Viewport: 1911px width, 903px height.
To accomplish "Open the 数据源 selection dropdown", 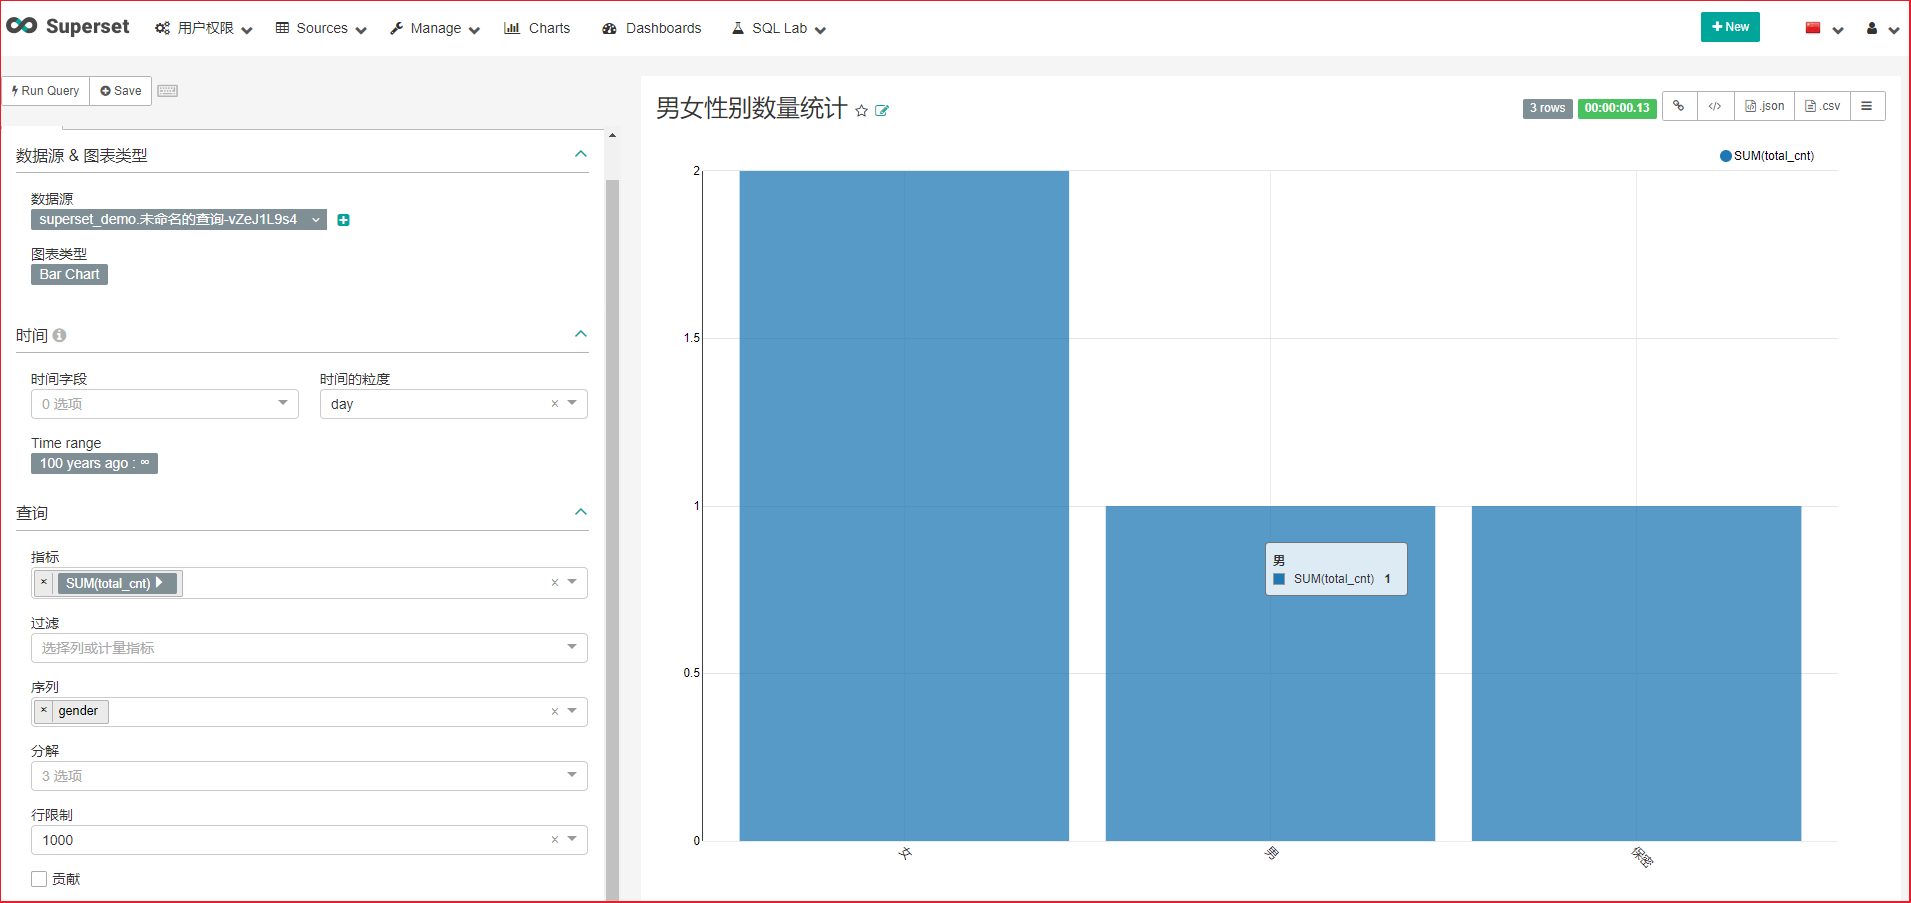I will (178, 219).
